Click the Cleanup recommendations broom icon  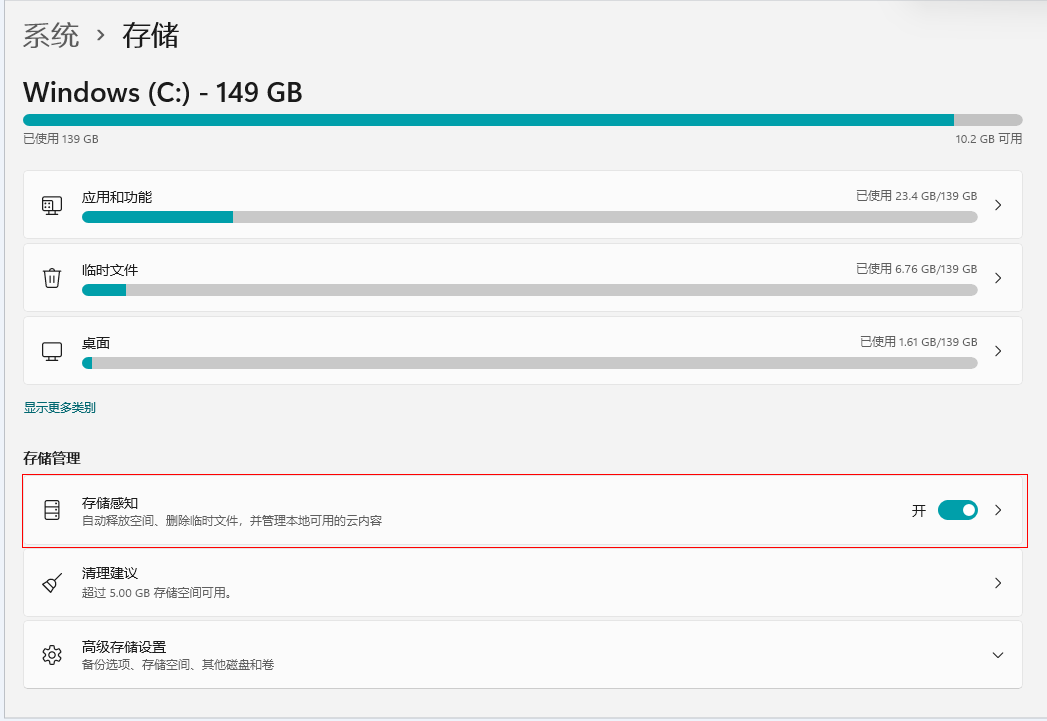(x=52, y=583)
